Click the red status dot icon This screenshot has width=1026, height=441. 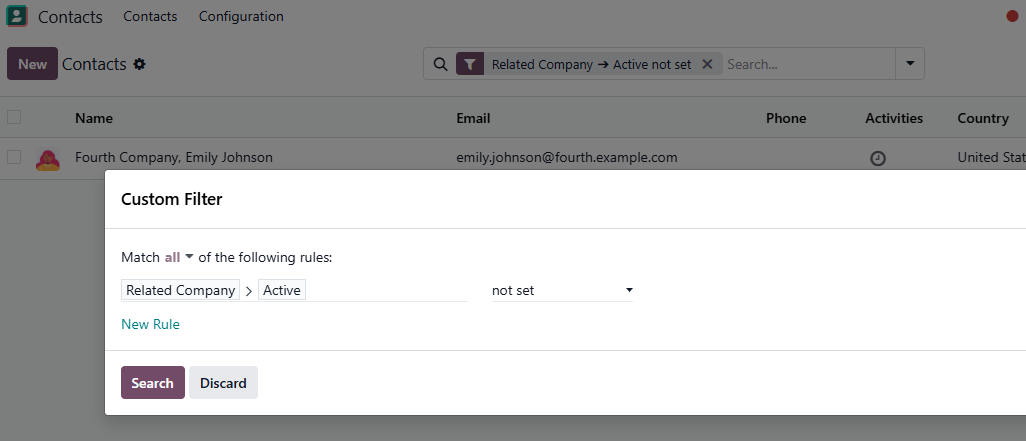pos(1012,16)
